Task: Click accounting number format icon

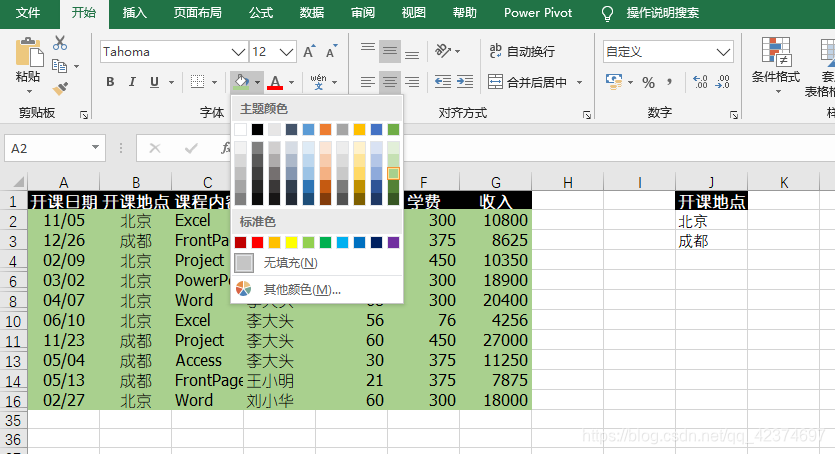Action: click(614, 82)
